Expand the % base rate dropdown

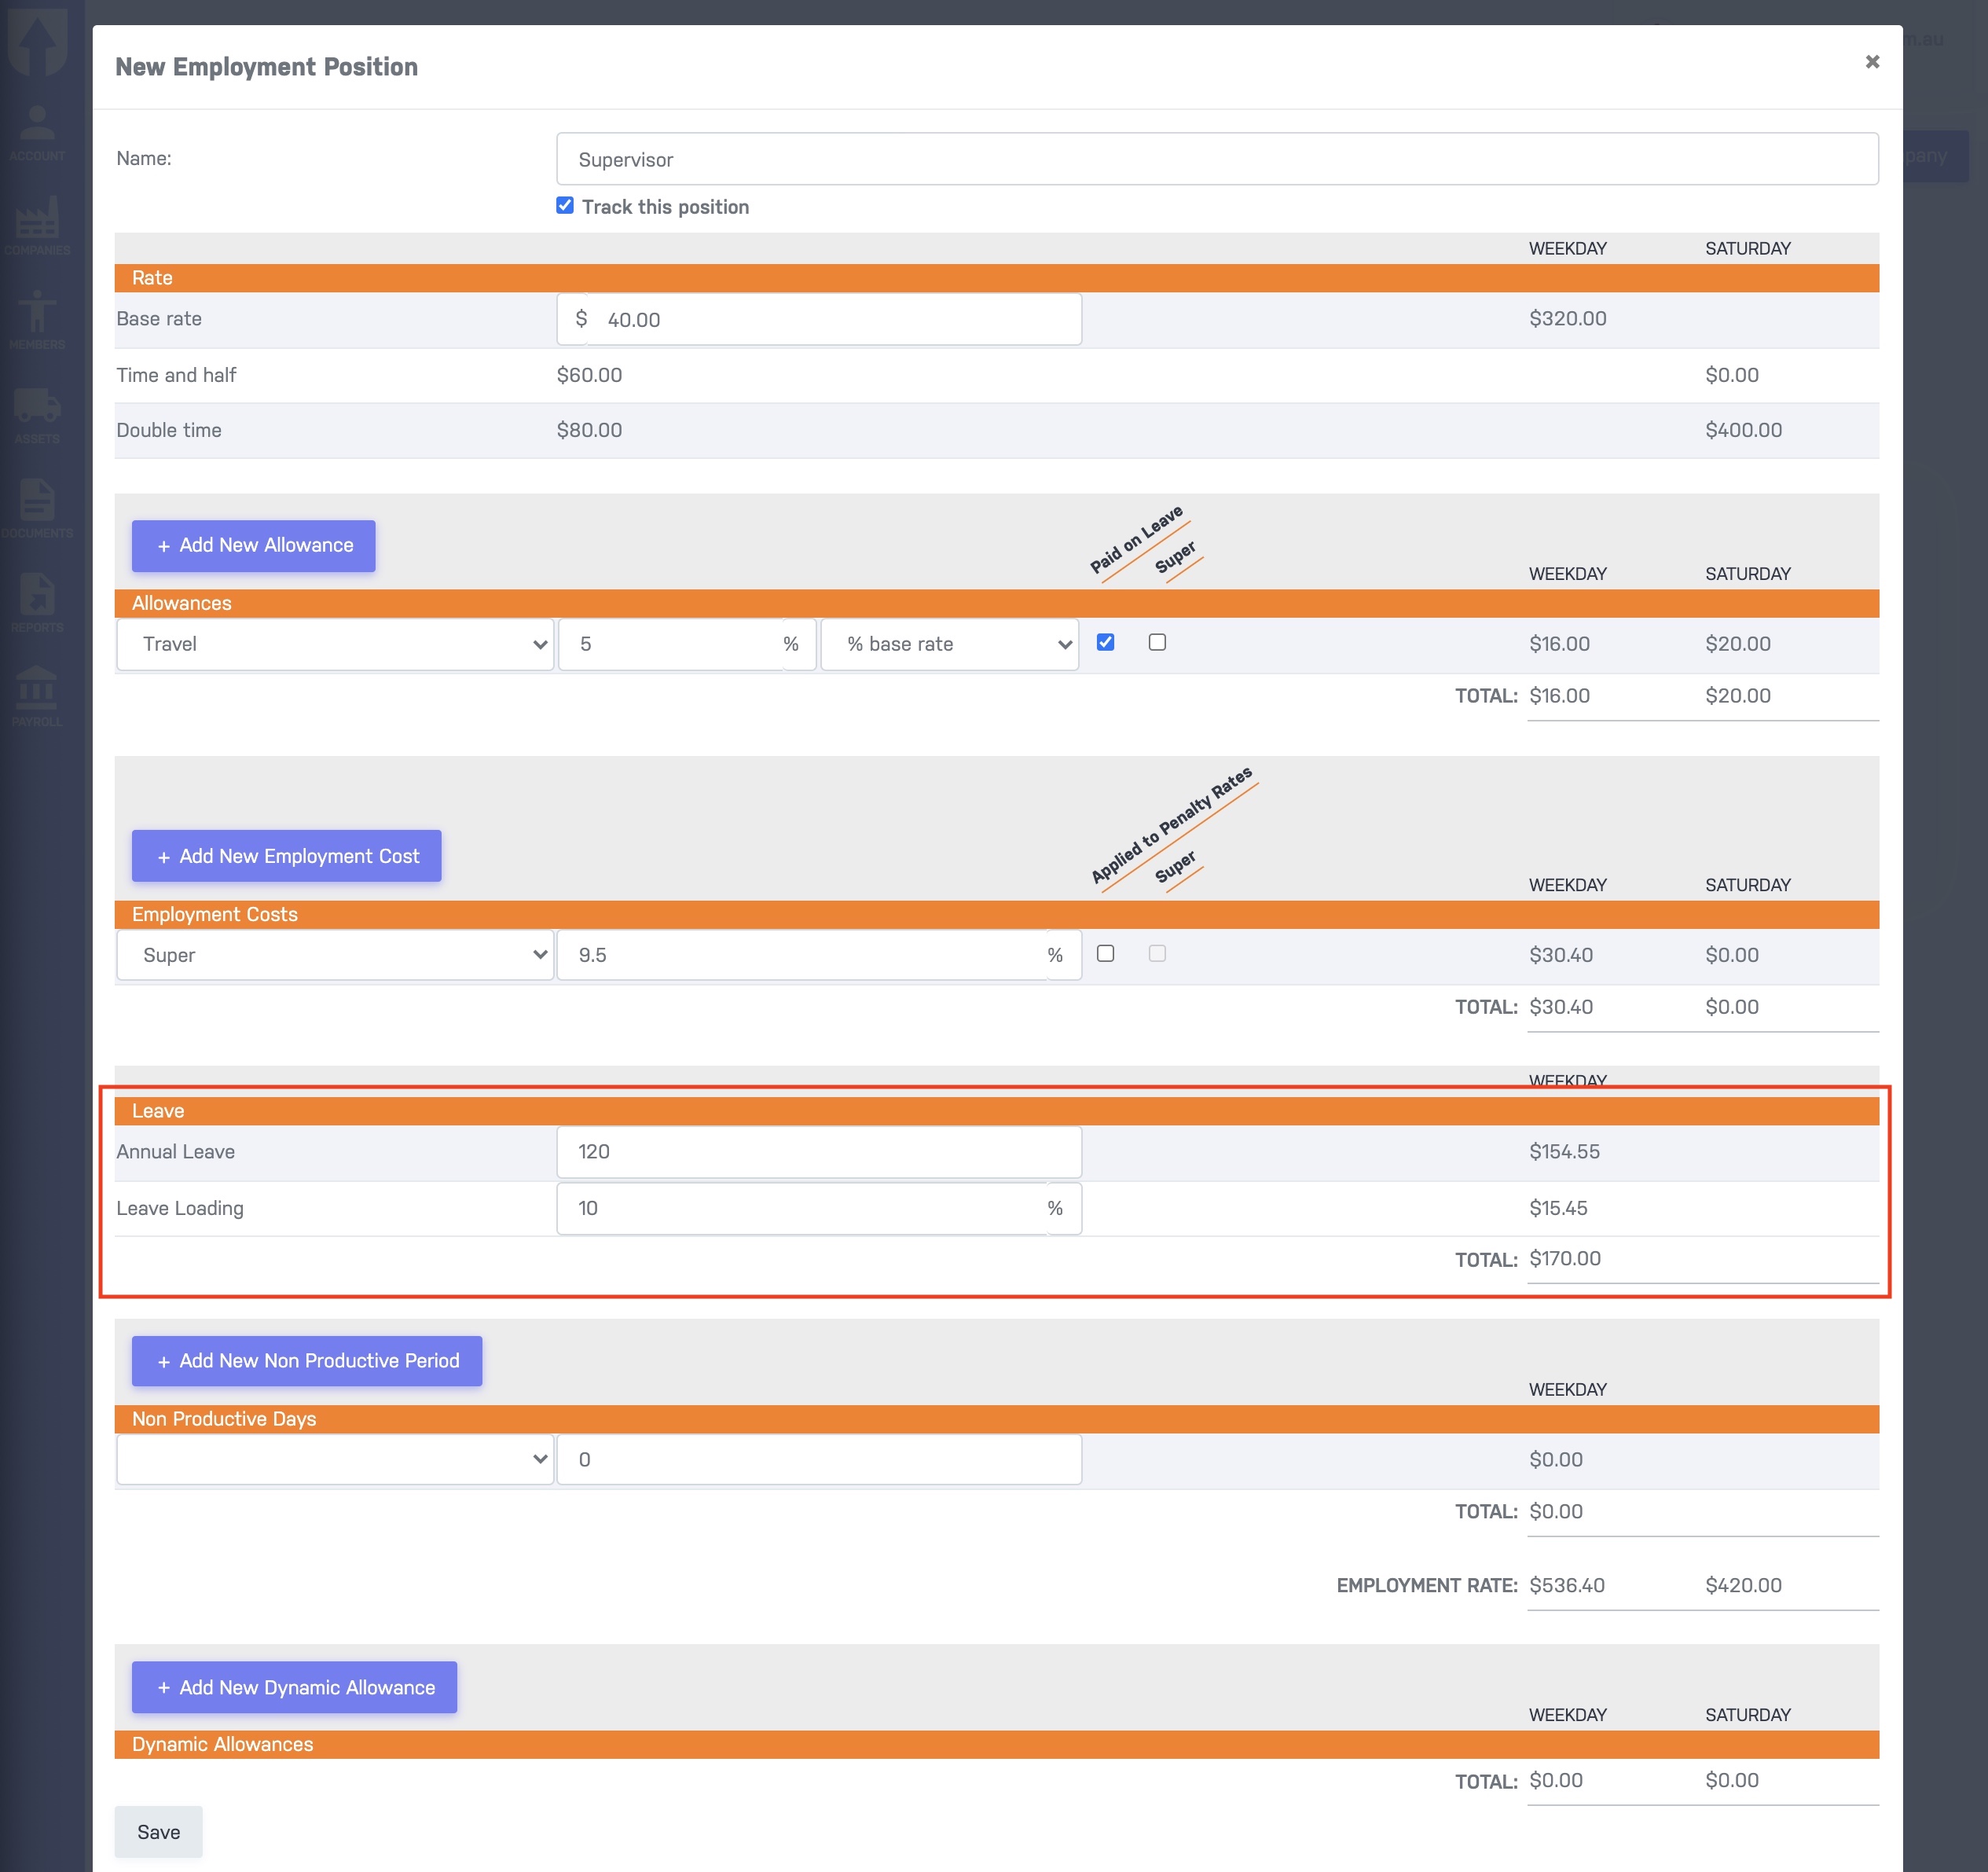pos(949,644)
